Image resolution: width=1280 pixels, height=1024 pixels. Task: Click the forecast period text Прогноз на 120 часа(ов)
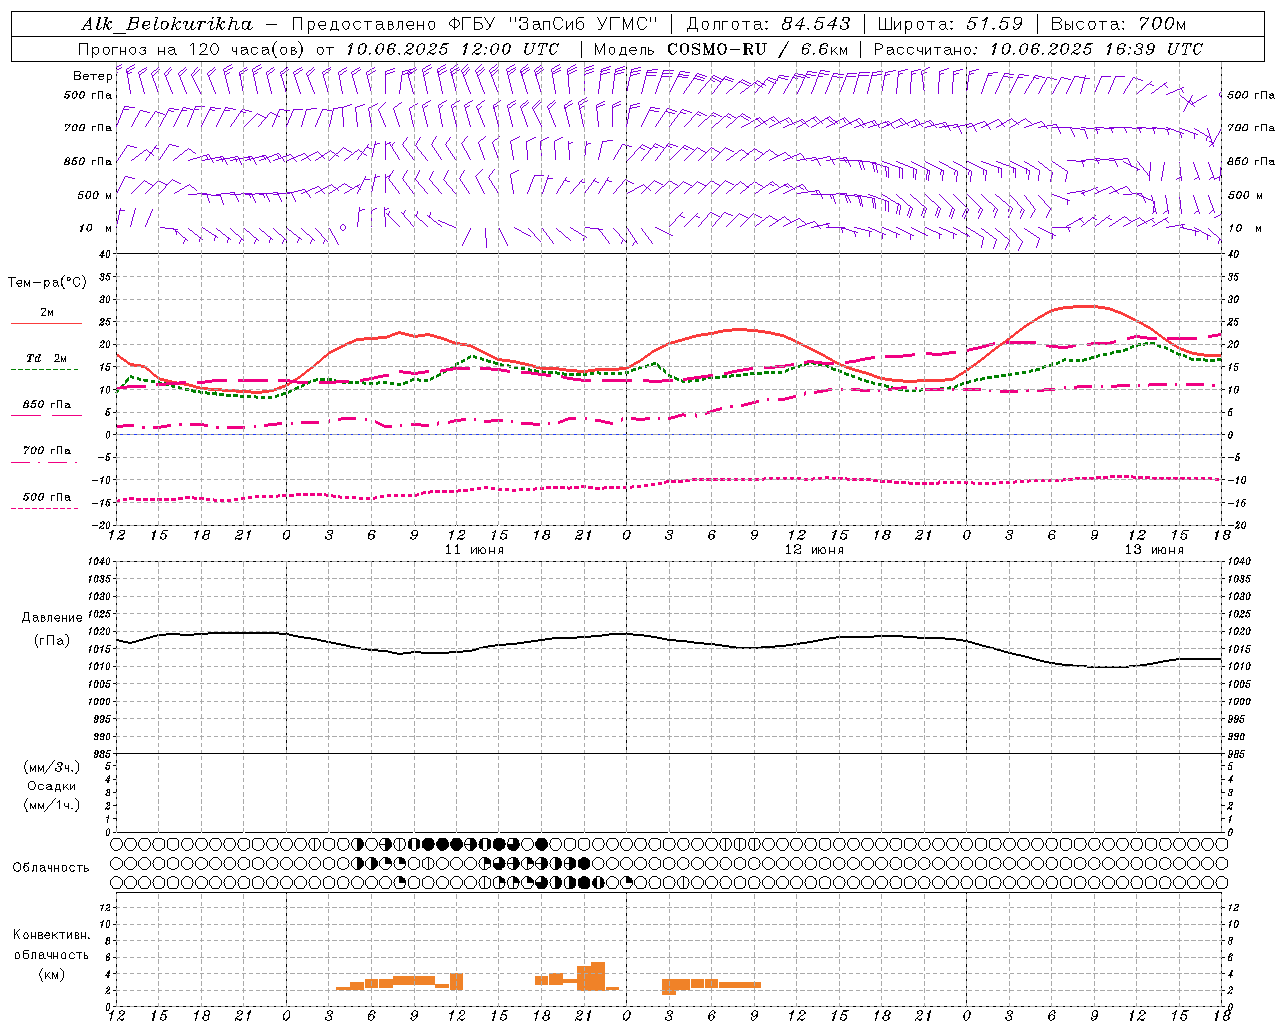coord(192,49)
